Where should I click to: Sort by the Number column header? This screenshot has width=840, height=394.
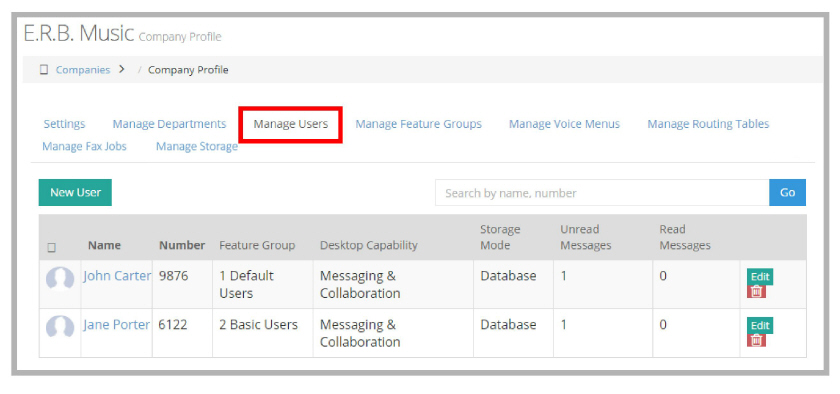coord(182,245)
